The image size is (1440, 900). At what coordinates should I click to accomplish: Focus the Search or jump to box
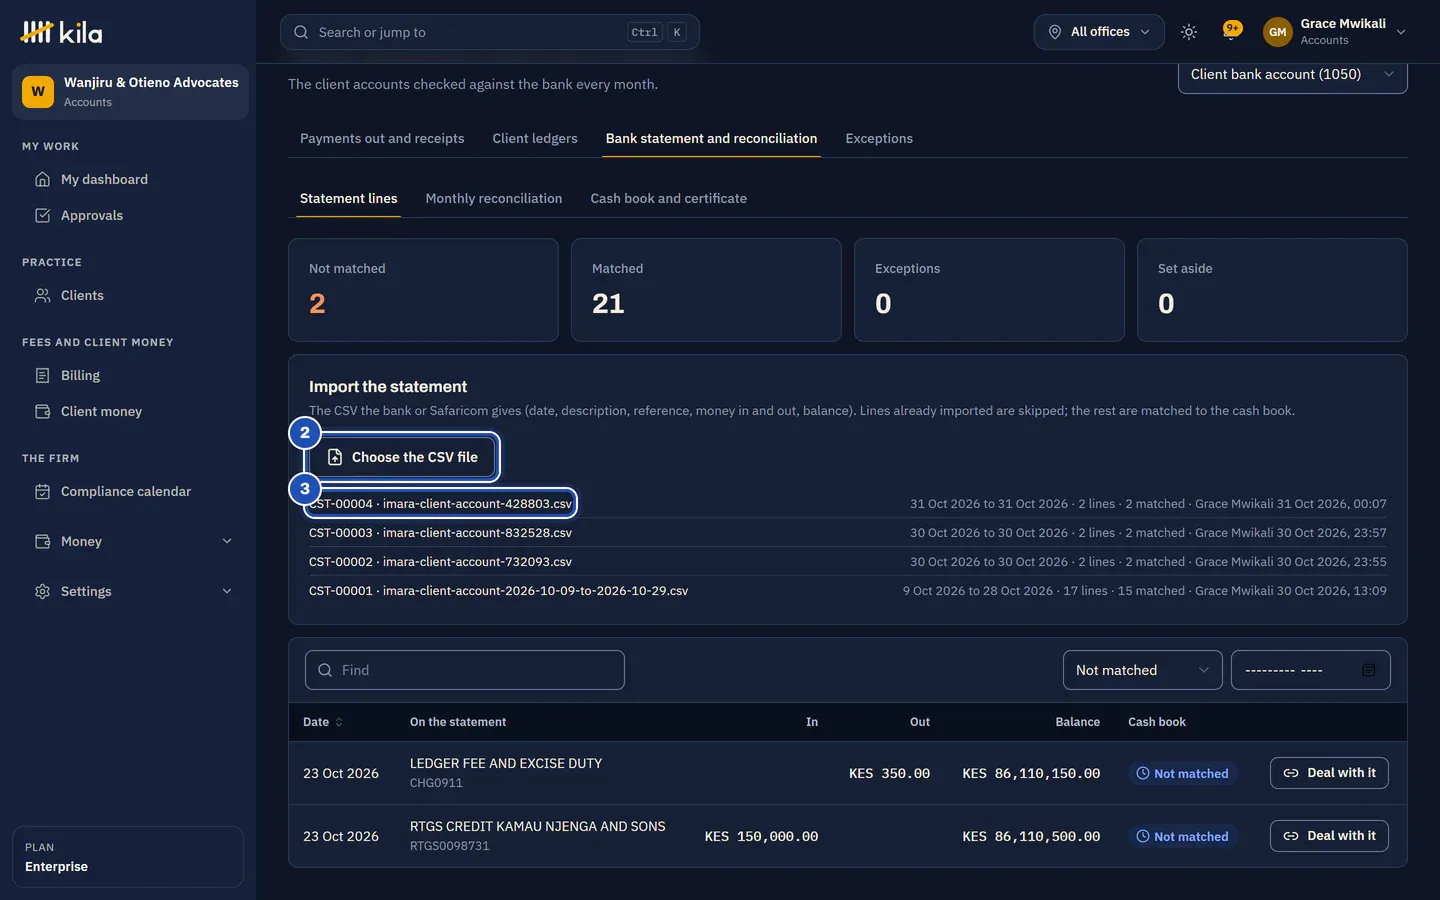point(490,32)
